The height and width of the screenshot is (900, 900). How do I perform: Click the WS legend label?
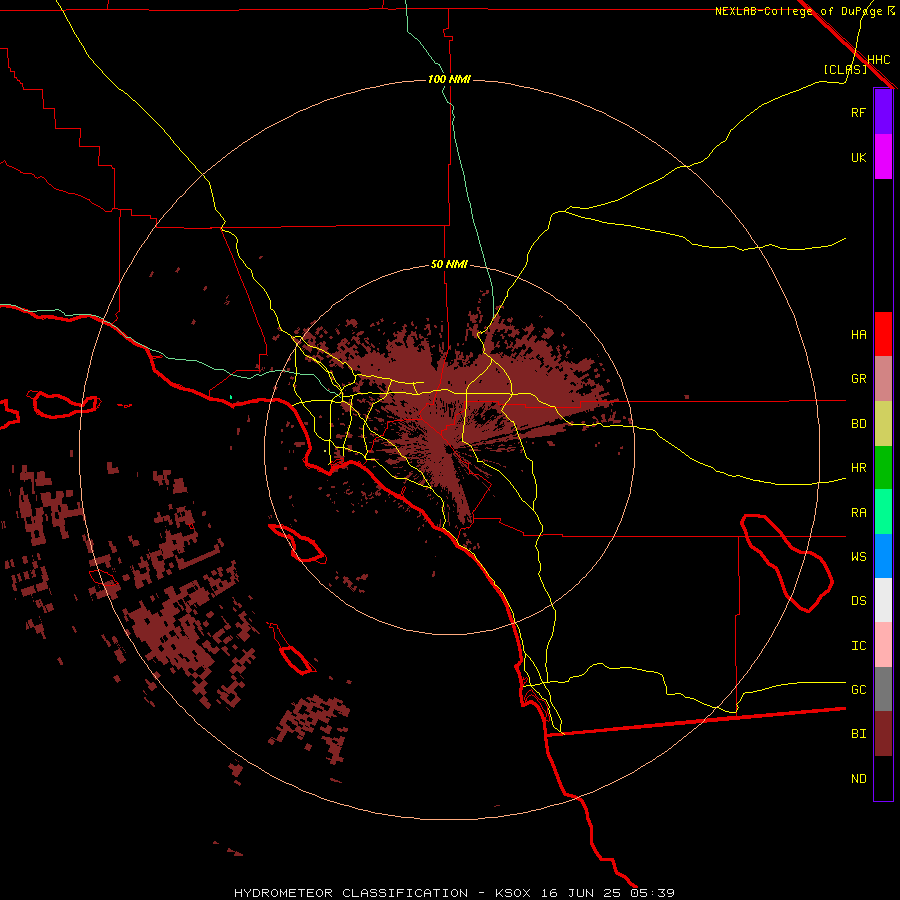[x=858, y=556]
